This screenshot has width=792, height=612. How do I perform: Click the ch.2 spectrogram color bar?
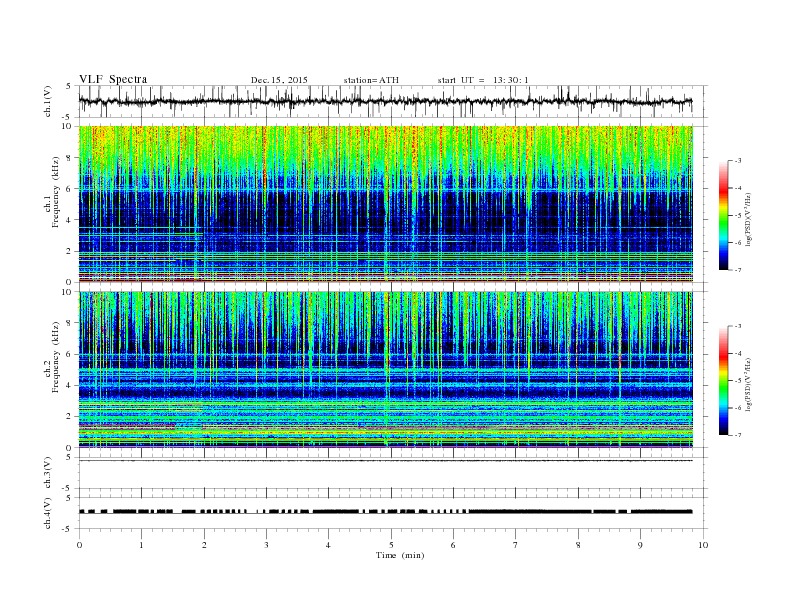[724, 380]
